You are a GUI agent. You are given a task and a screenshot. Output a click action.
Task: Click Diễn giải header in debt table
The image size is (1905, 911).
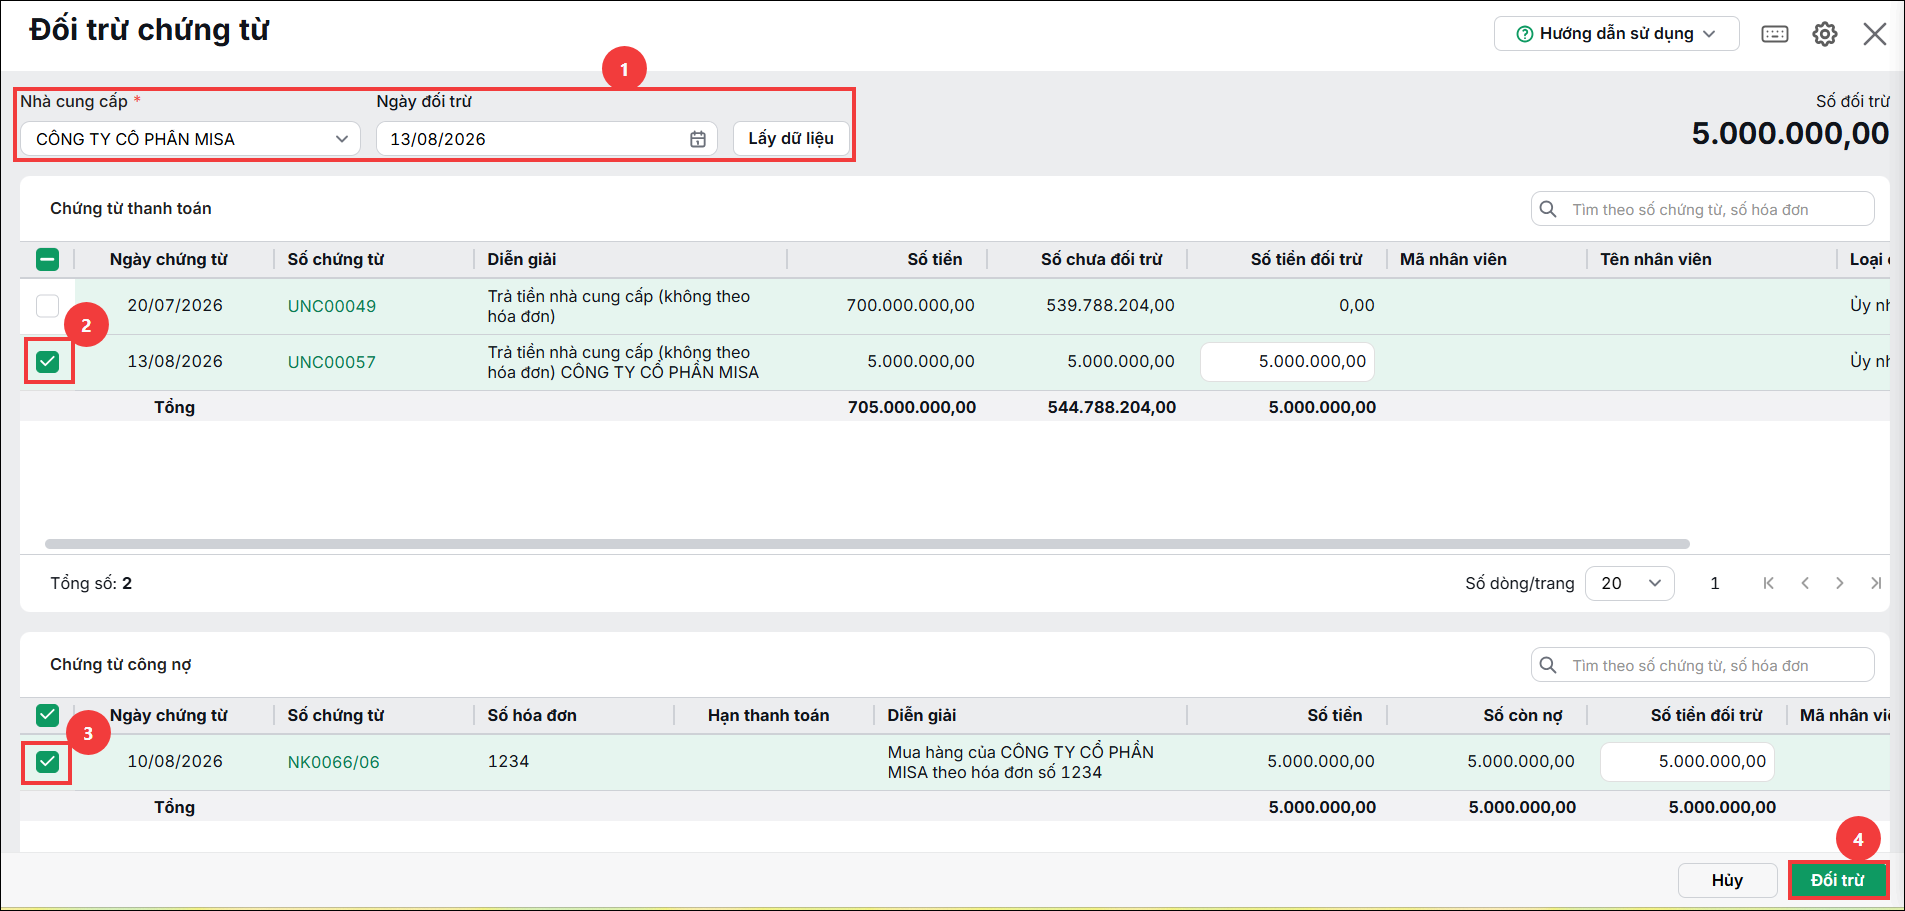(922, 715)
